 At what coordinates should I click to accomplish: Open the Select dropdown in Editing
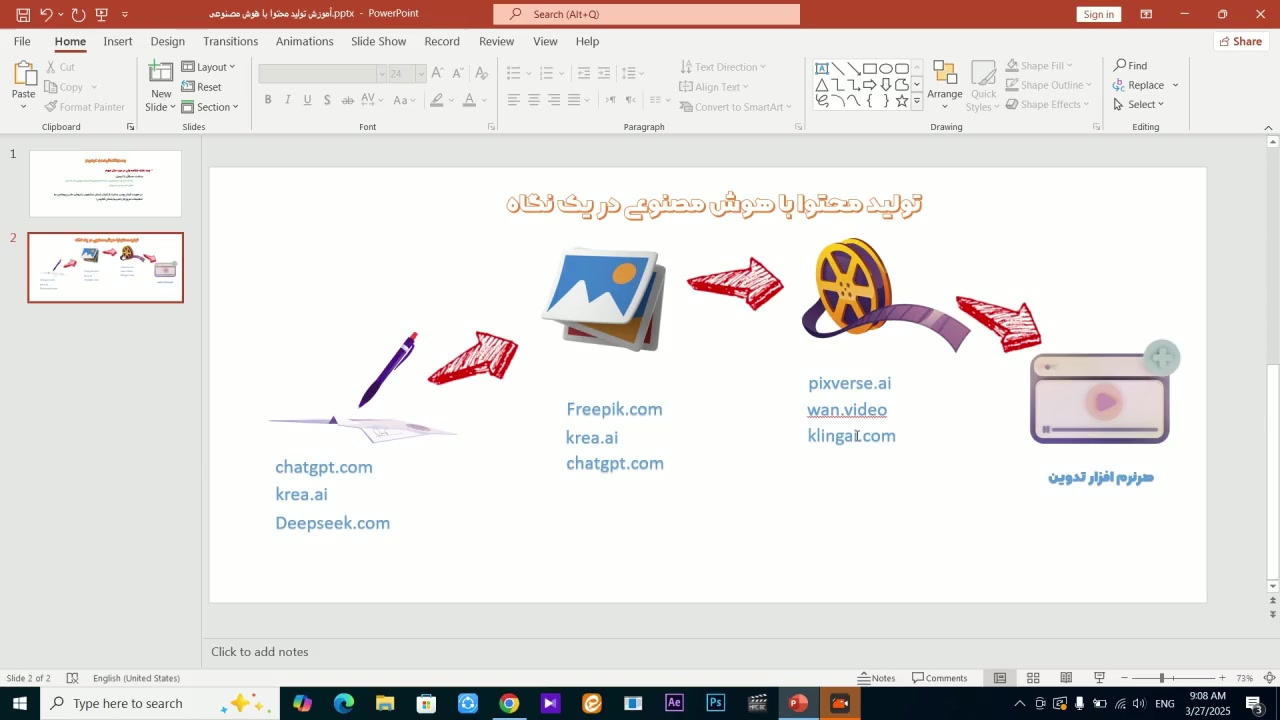(x=1139, y=104)
